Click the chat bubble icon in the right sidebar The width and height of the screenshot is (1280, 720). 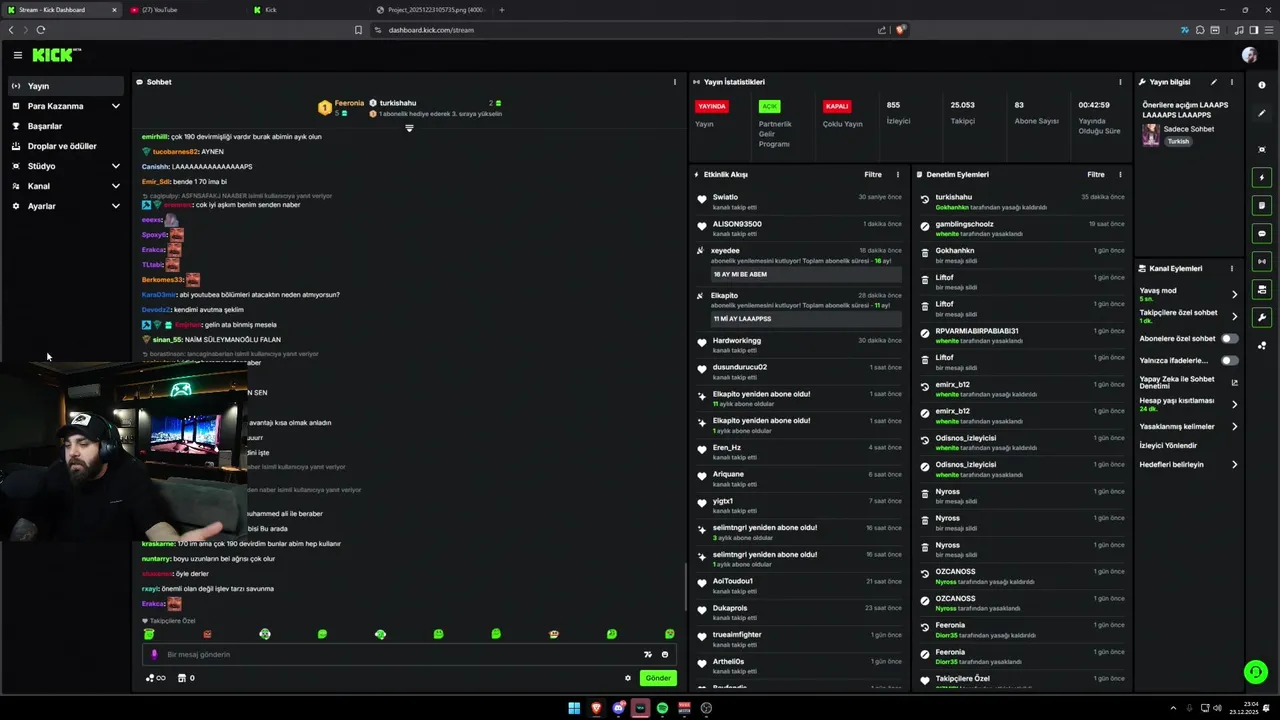pos(1262,233)
